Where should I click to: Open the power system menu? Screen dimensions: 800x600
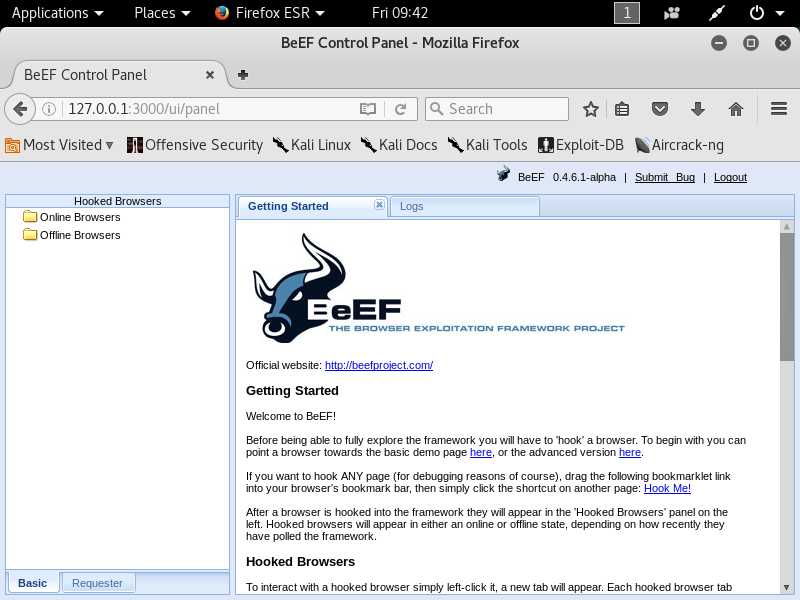[x=766, y=13]
